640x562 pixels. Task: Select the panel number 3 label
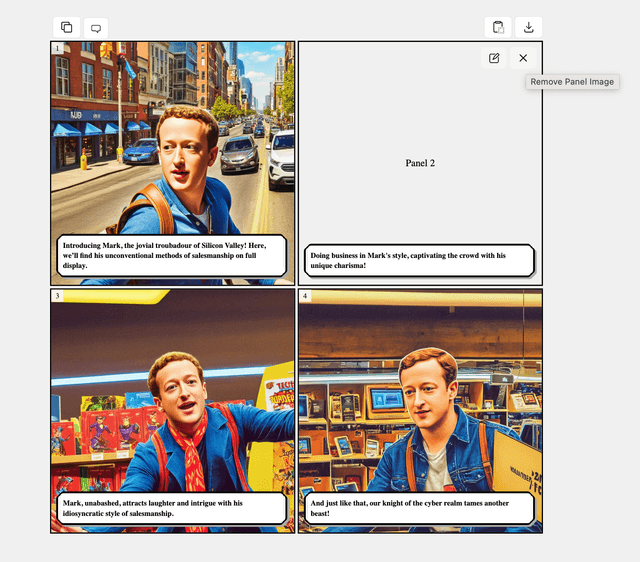(x=57, y=296)
